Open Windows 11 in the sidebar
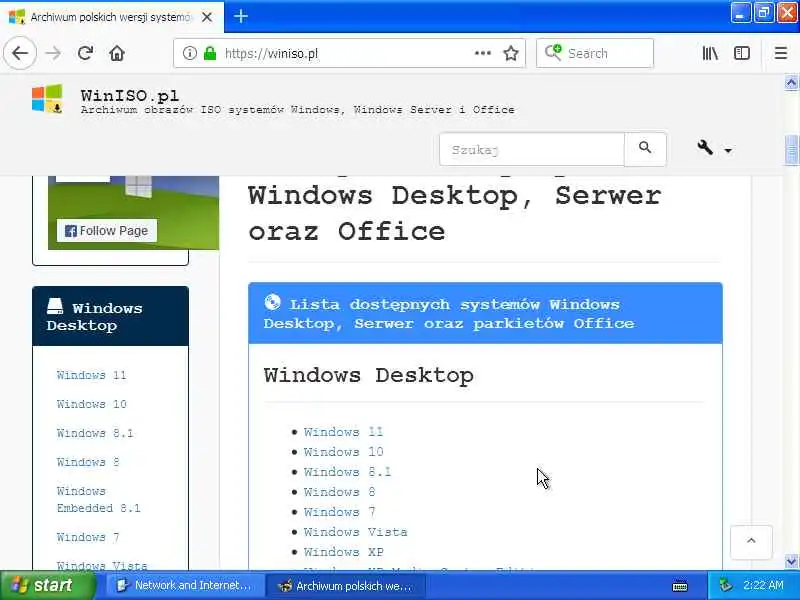The height and width of the screenshot is (600, 800). (91, 375)
